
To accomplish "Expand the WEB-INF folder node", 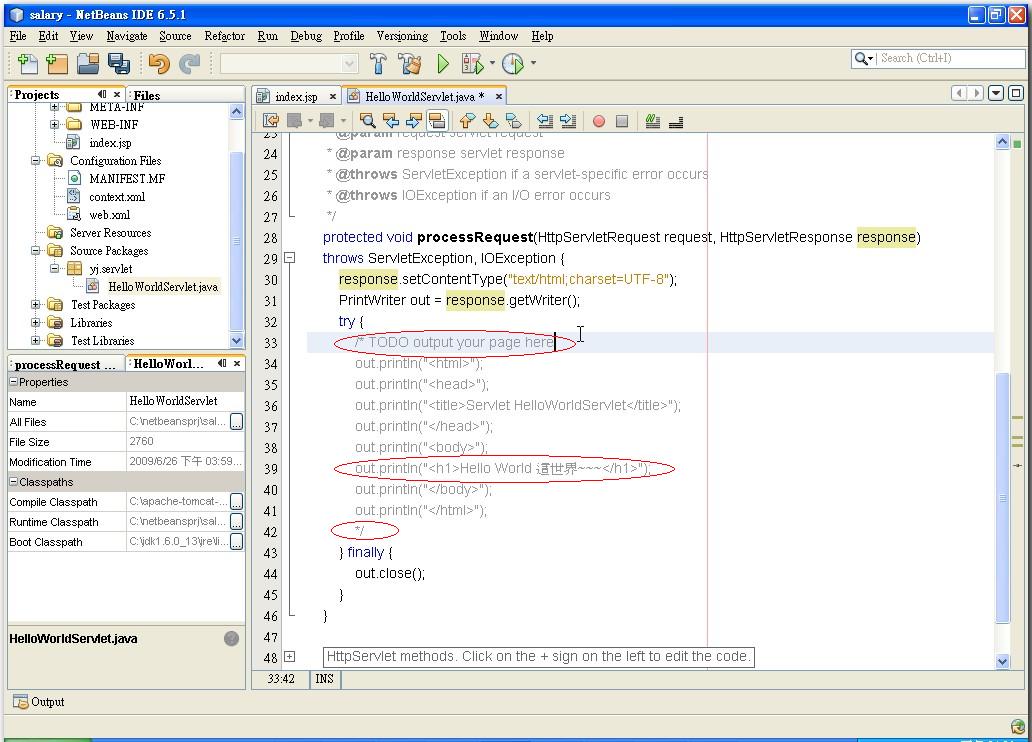I will [x=55, y=124].
